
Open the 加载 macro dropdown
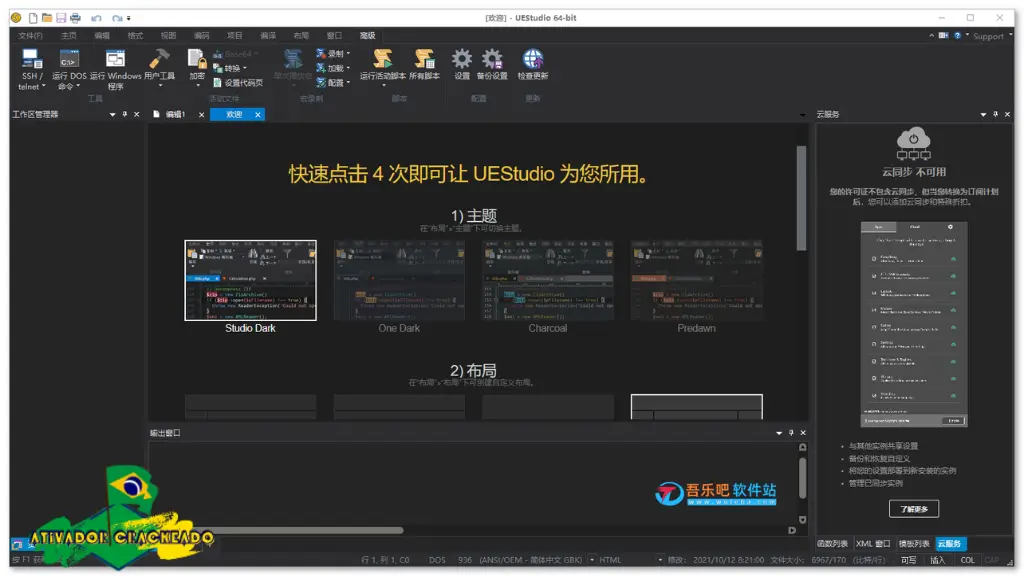[x=348, y=68]
